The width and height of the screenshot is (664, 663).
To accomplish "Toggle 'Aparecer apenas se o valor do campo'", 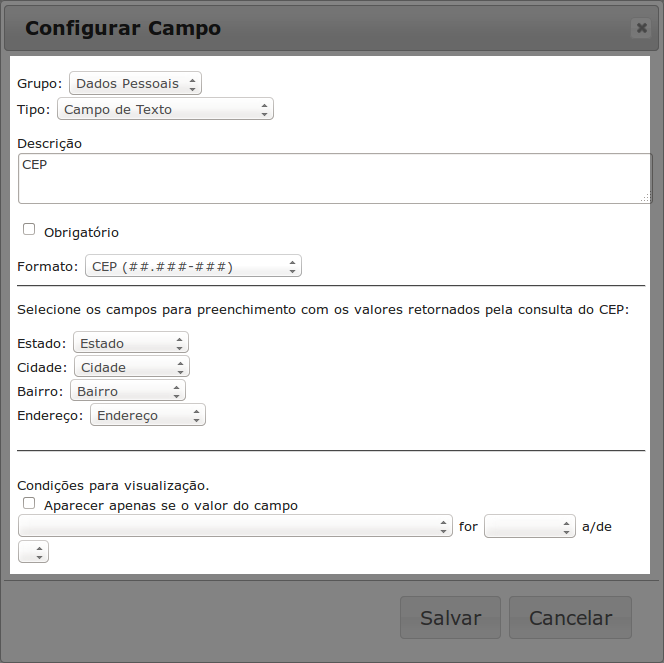I will [x=29, y=504].
